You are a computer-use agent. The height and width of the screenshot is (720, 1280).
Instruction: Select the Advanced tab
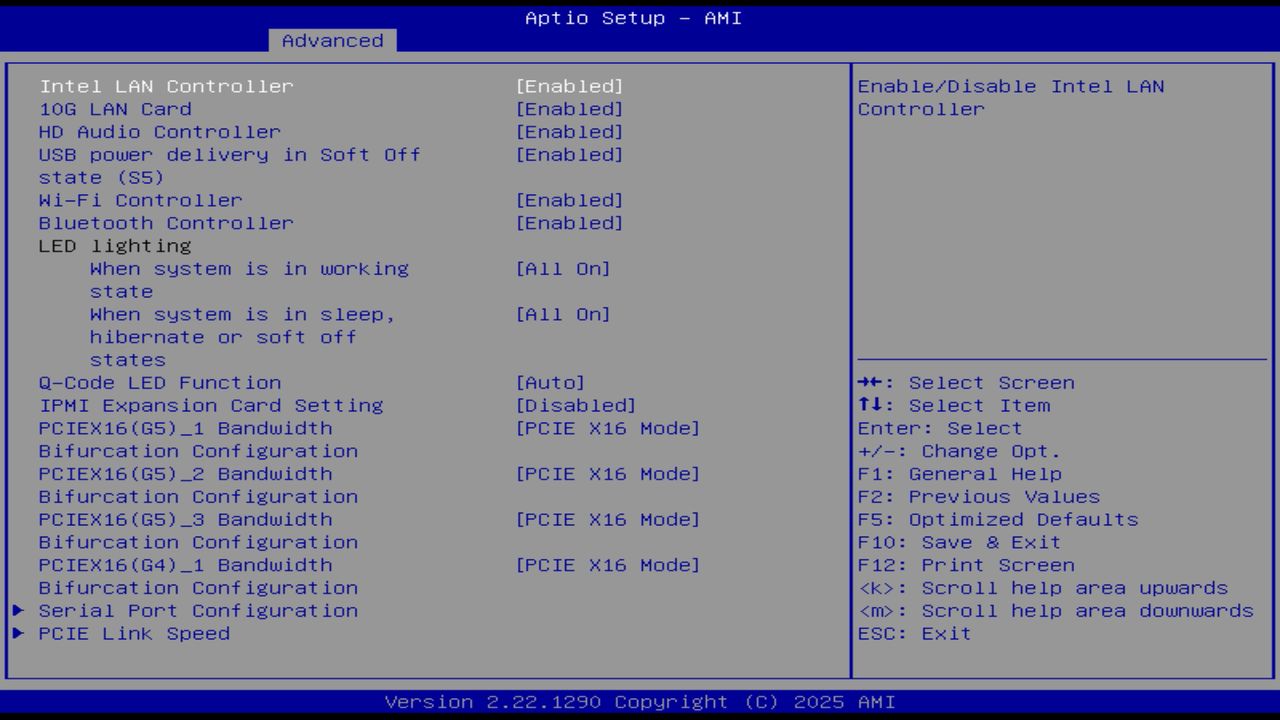(333, 40)
